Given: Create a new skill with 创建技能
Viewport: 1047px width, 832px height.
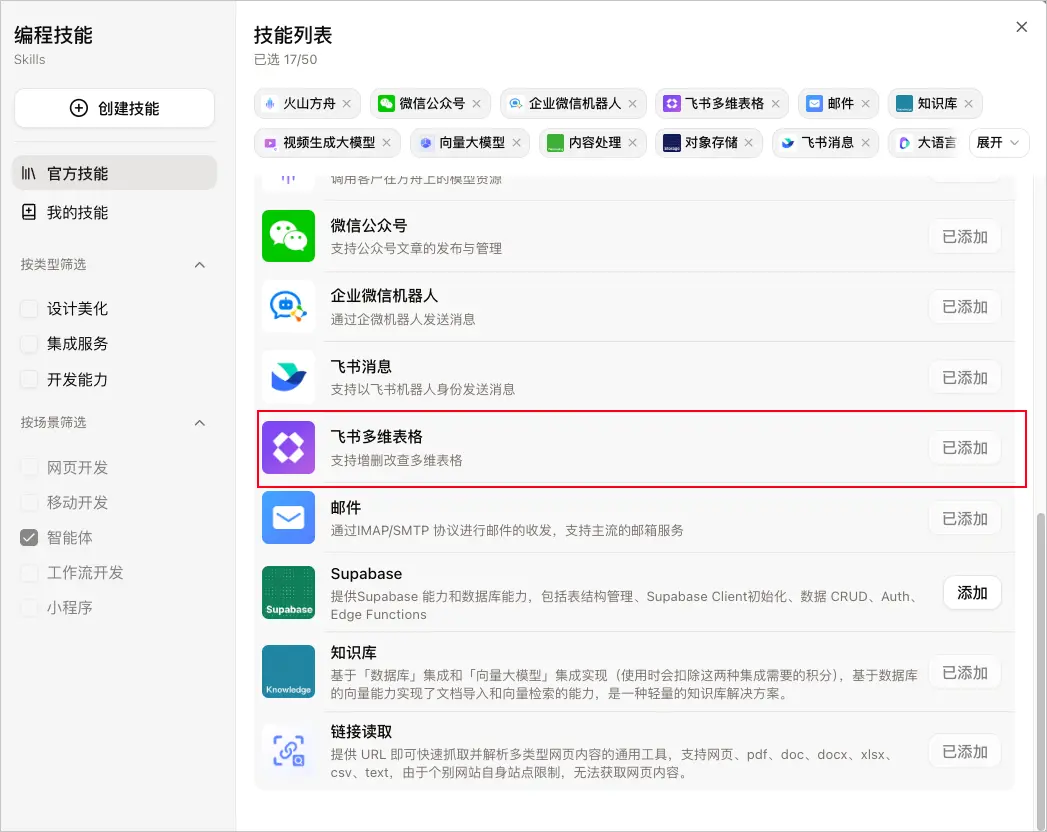Looking at the screenshot, I should point(114,108).
